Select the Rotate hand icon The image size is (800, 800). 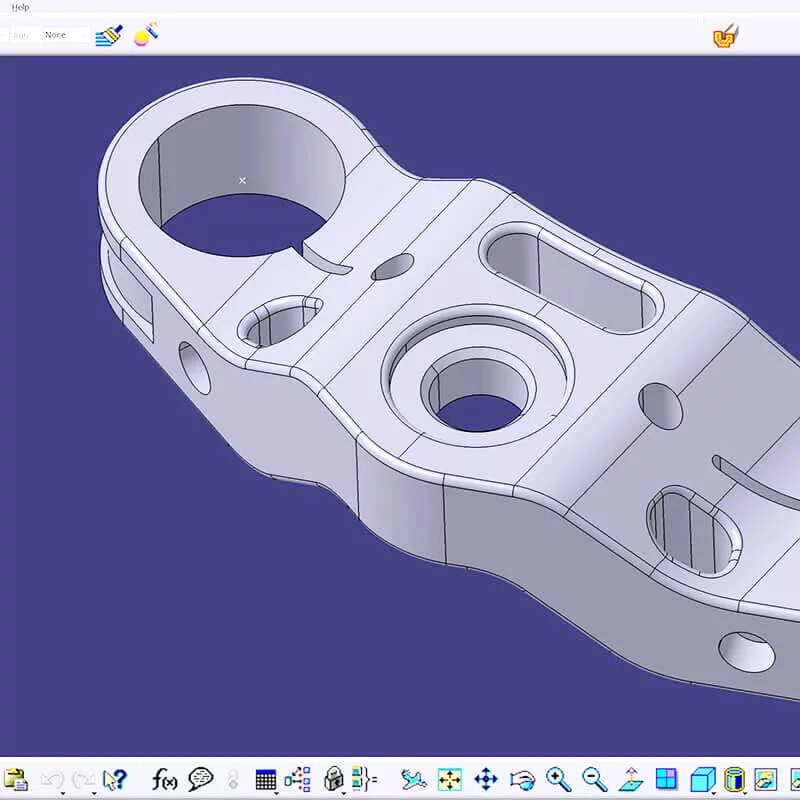522,780
